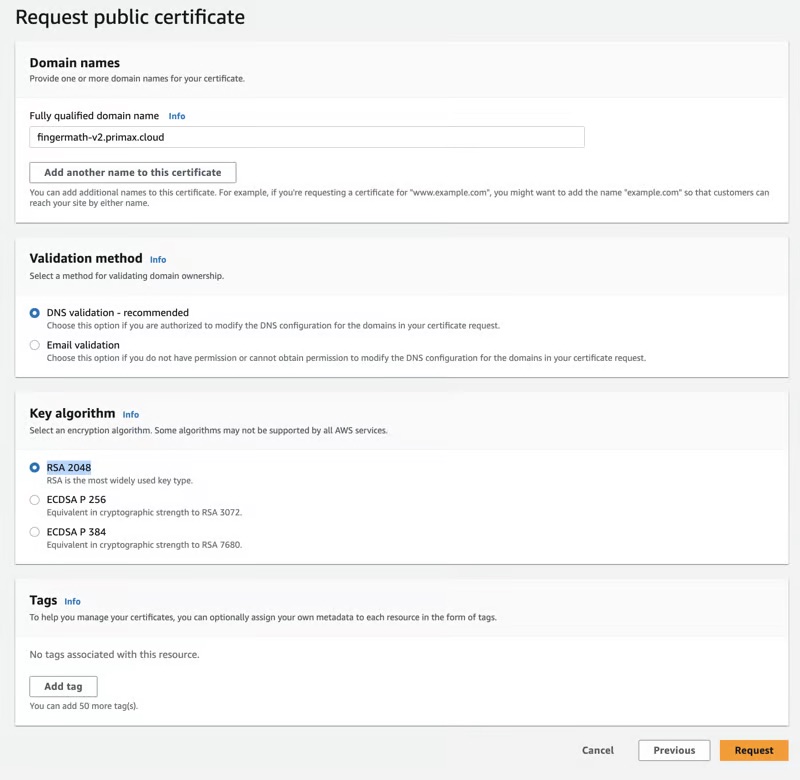Select the RSA 2048 radio button
Screen dimensions: 800x780
pos(34,466)
